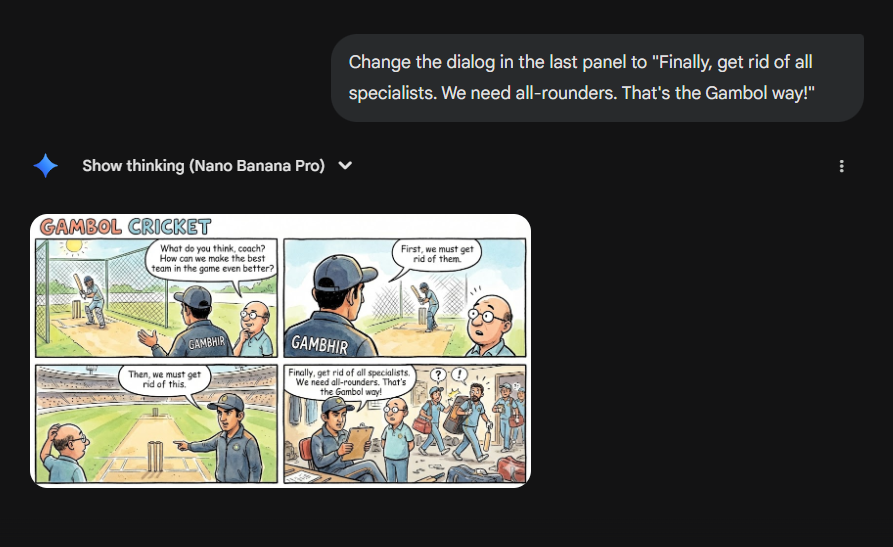Expand the Show thinking chevron arrow
Screen dimensions: 893x547
[x=345, y=166]
